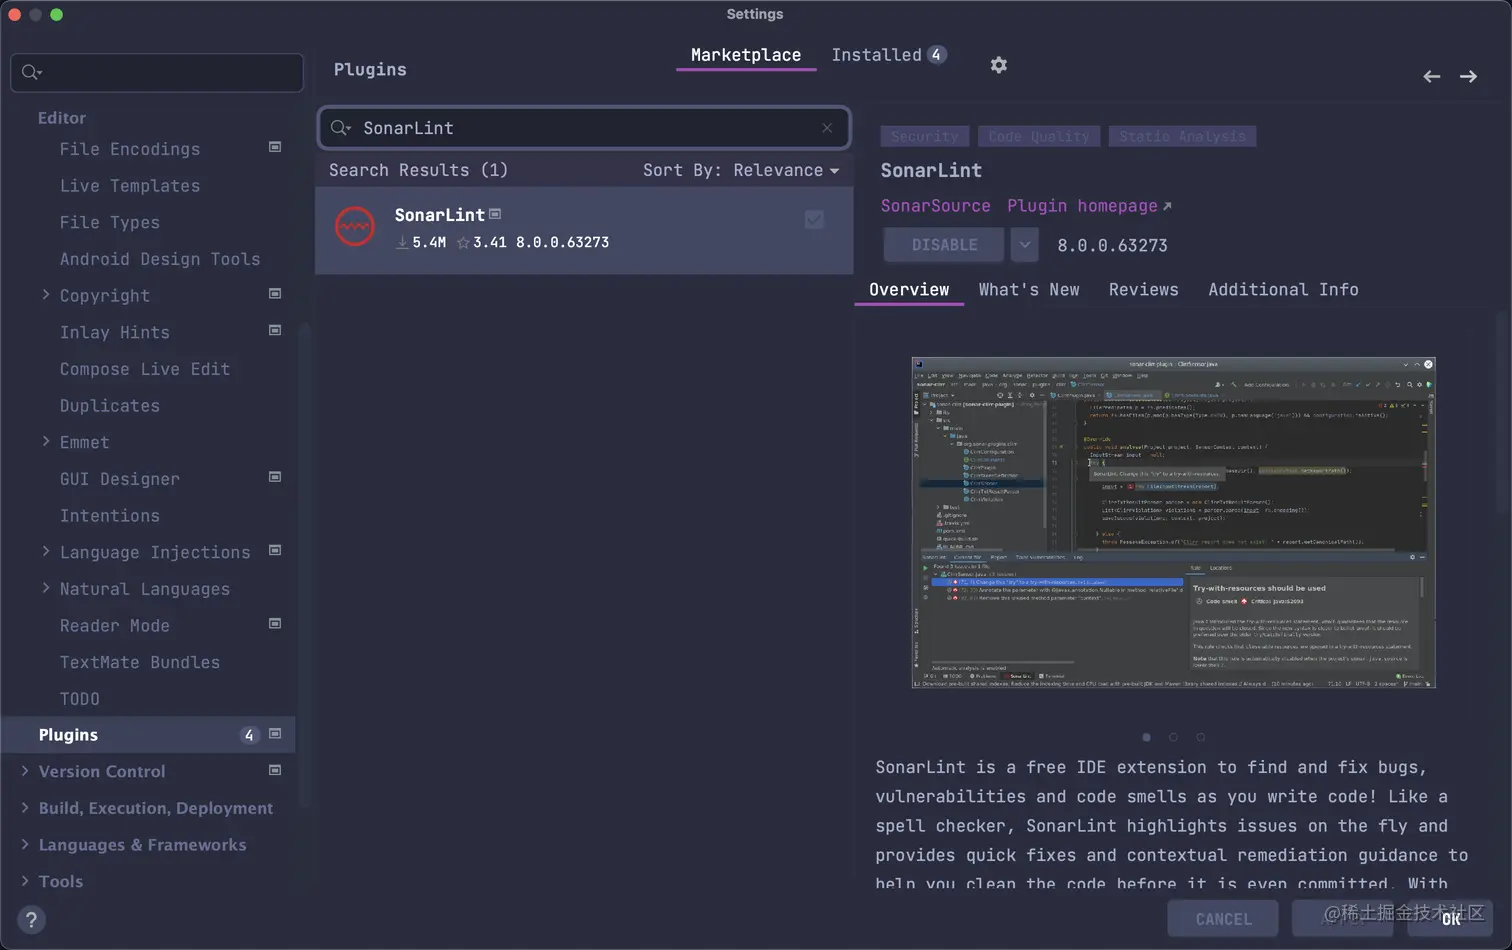Select Android Design Tools setting

pos(160,259)
